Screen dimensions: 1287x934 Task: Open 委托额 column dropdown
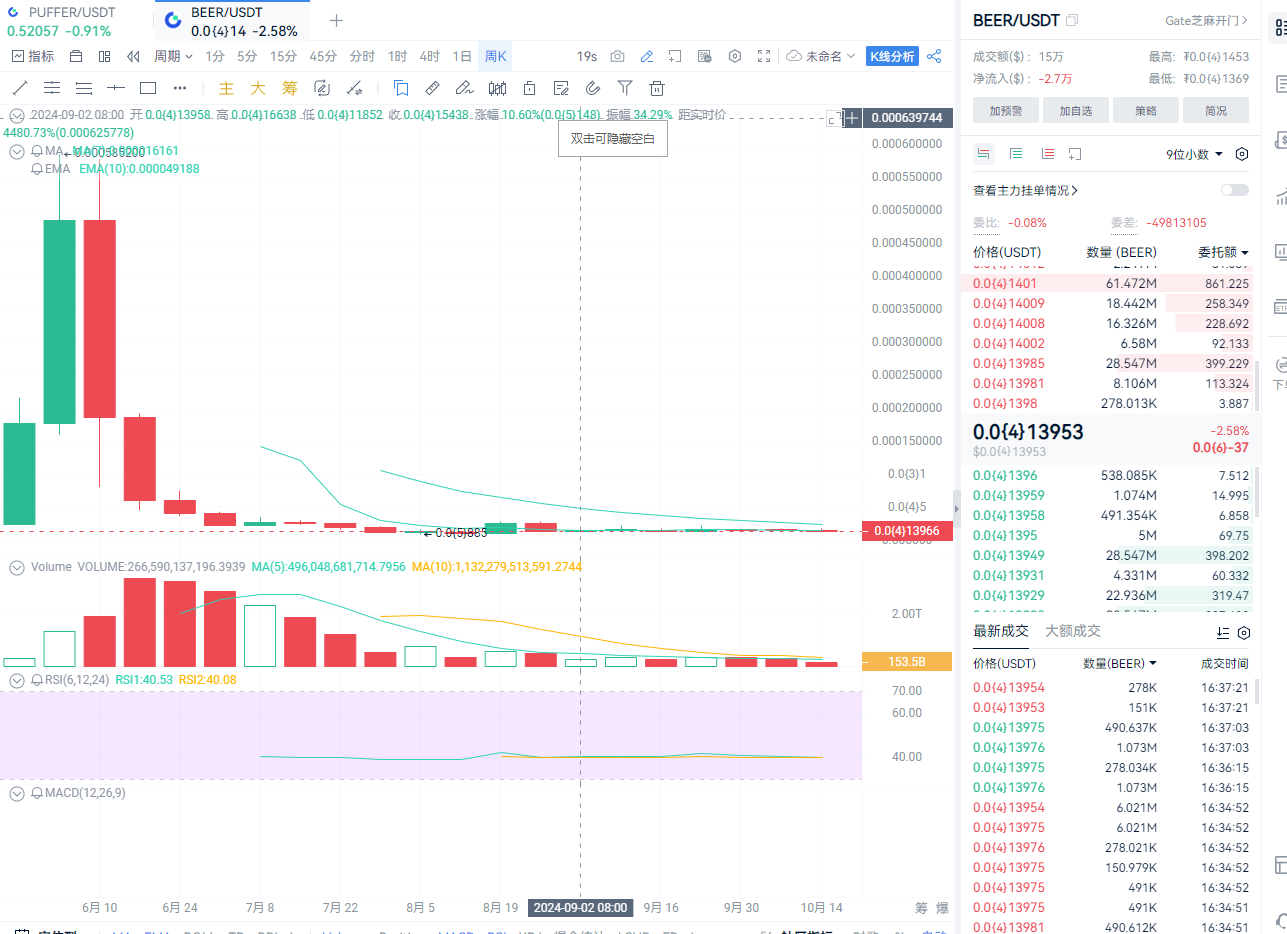click(x=1223, y=252)
